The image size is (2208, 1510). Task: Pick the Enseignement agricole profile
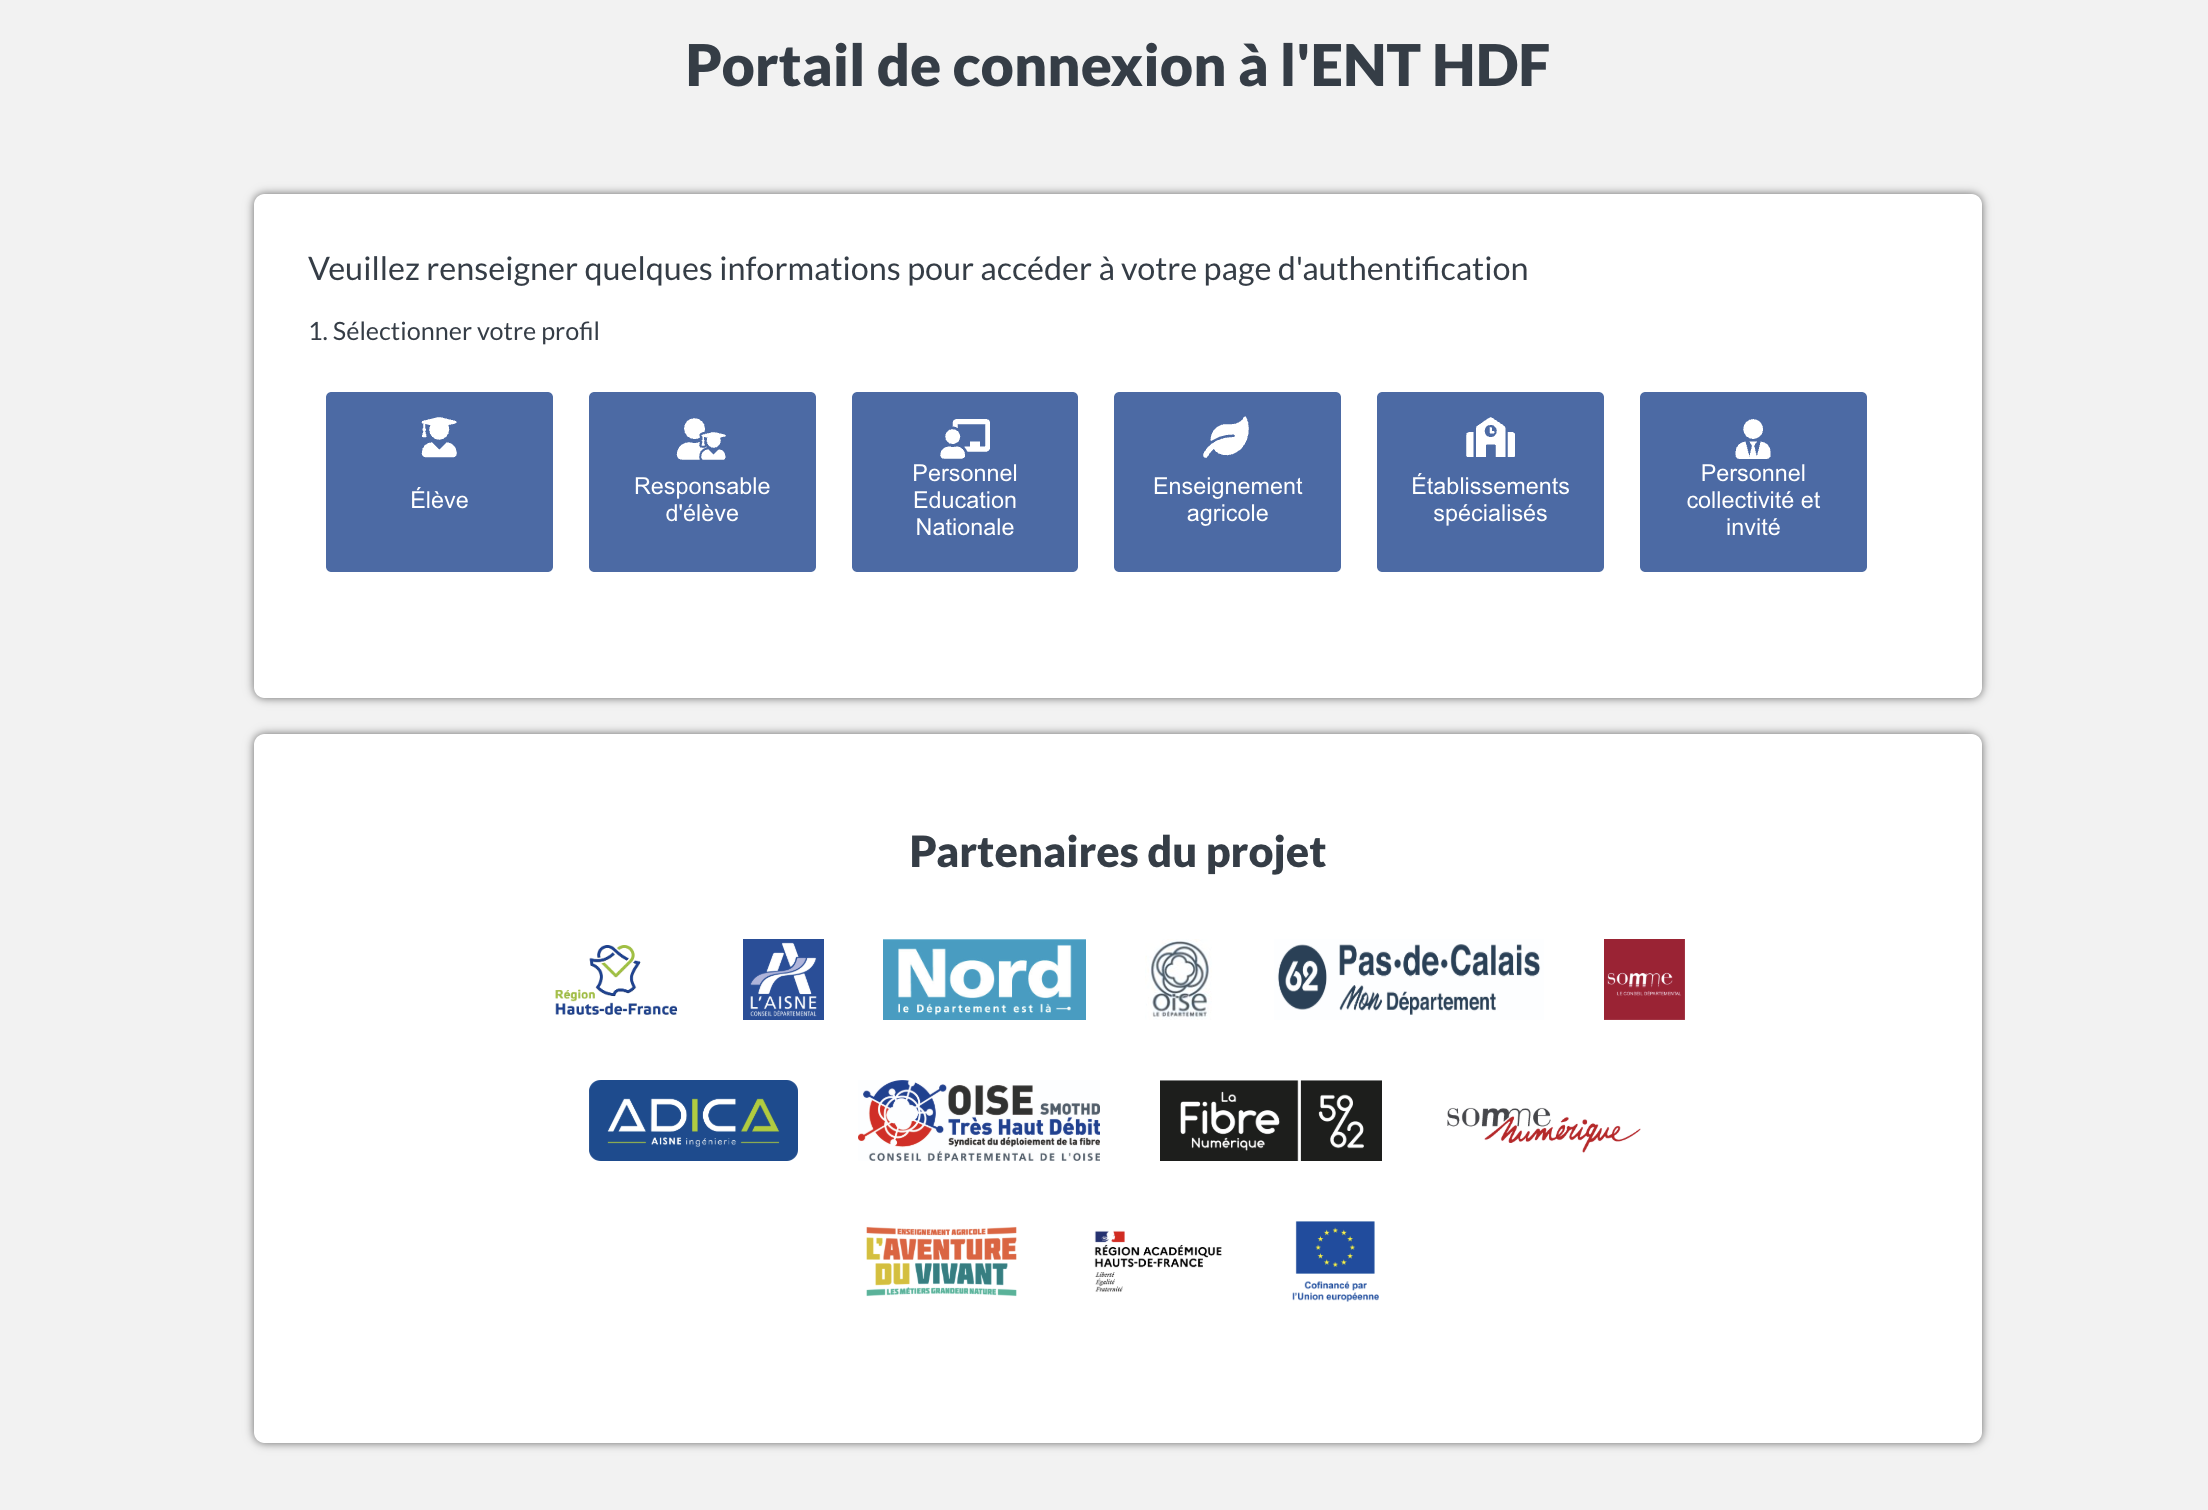[1227, 482]
